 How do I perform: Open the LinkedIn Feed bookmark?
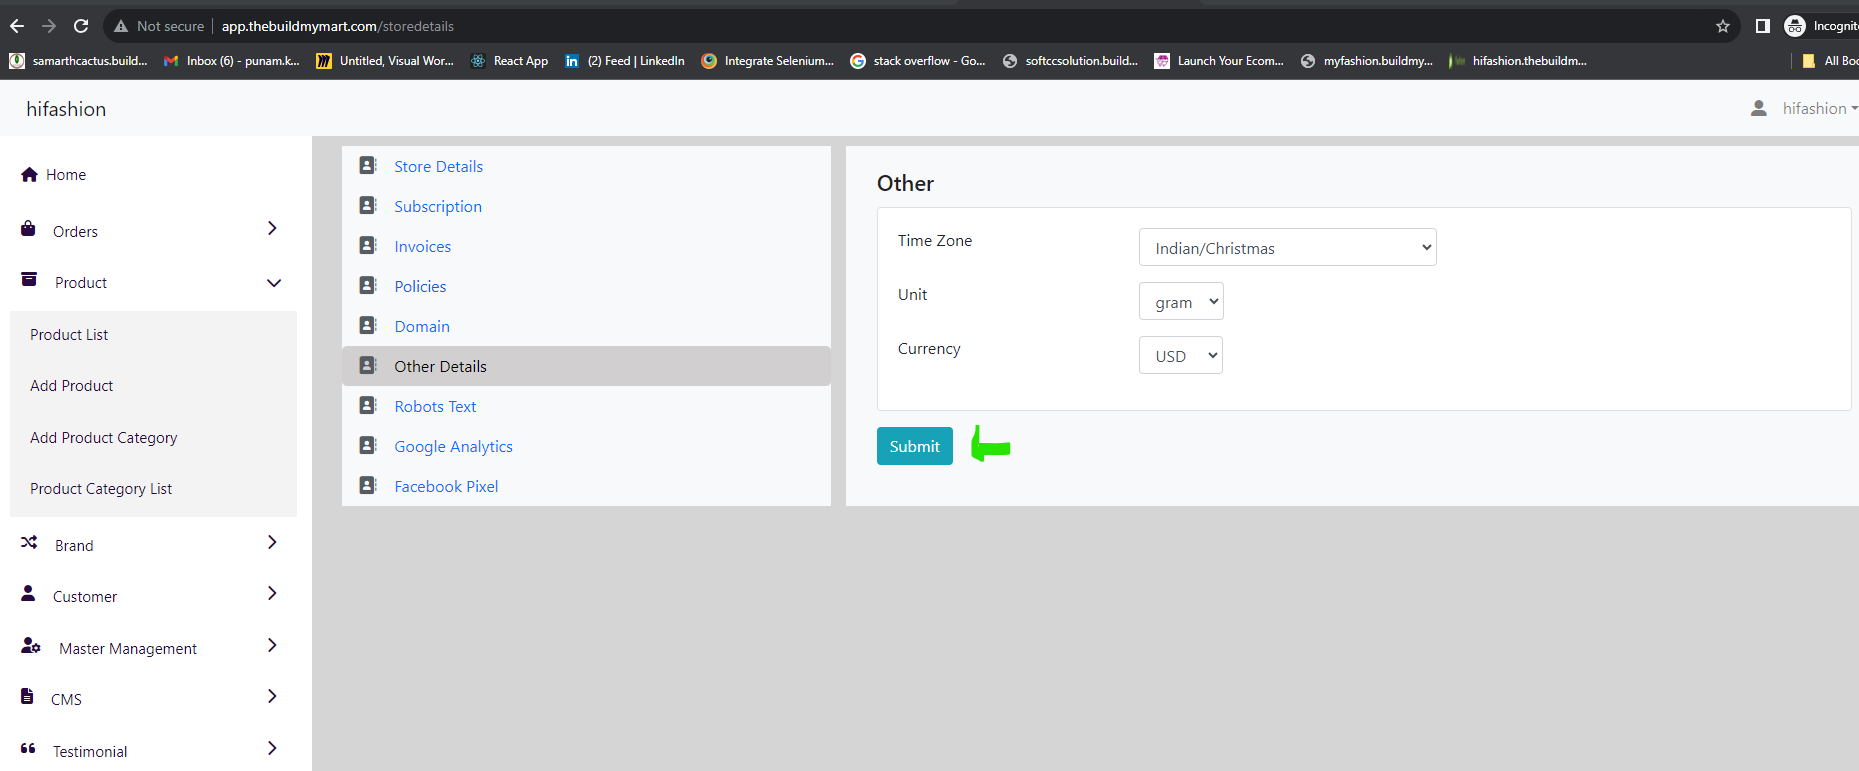pyautogui.click(x=625, y=61)
